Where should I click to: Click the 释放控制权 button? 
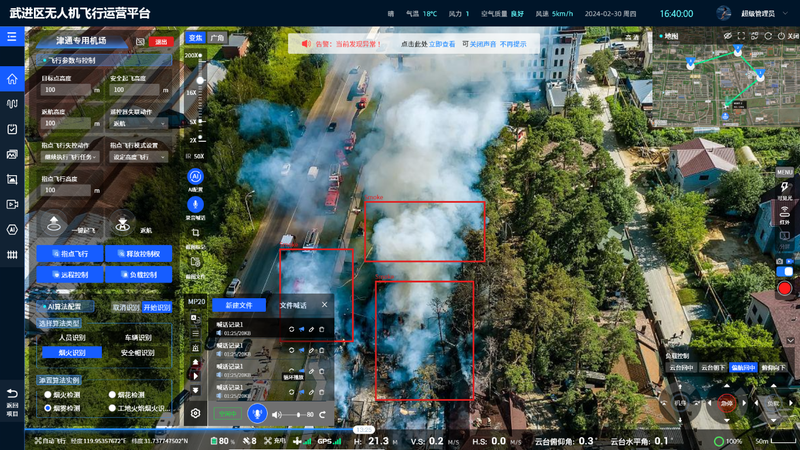pyautogui.click(x=139, y=254)
